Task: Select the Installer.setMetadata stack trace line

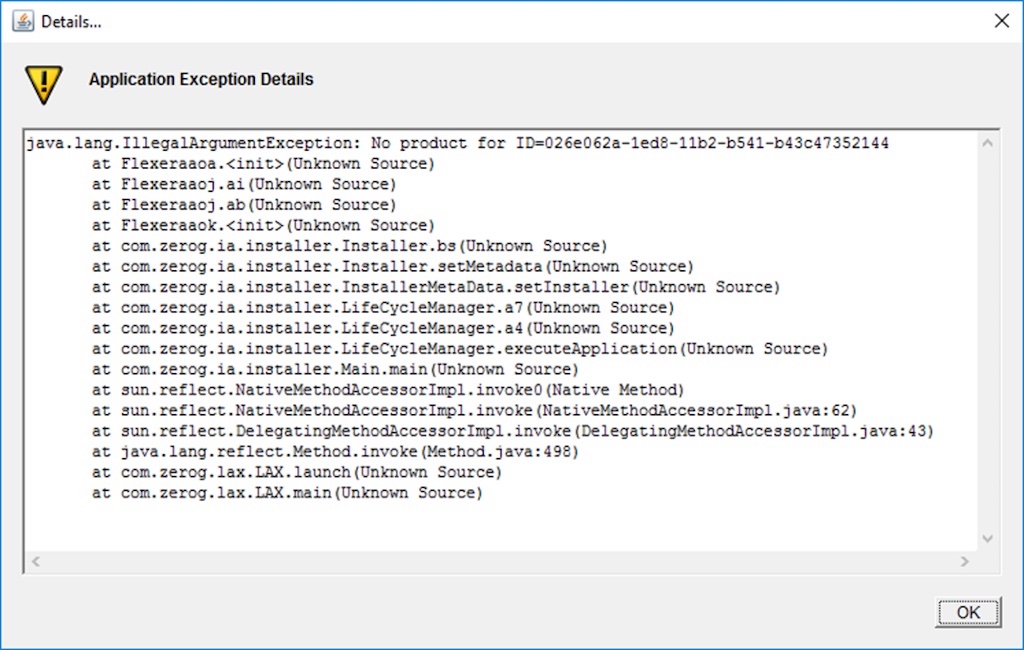Action: (x=392, y=266)
